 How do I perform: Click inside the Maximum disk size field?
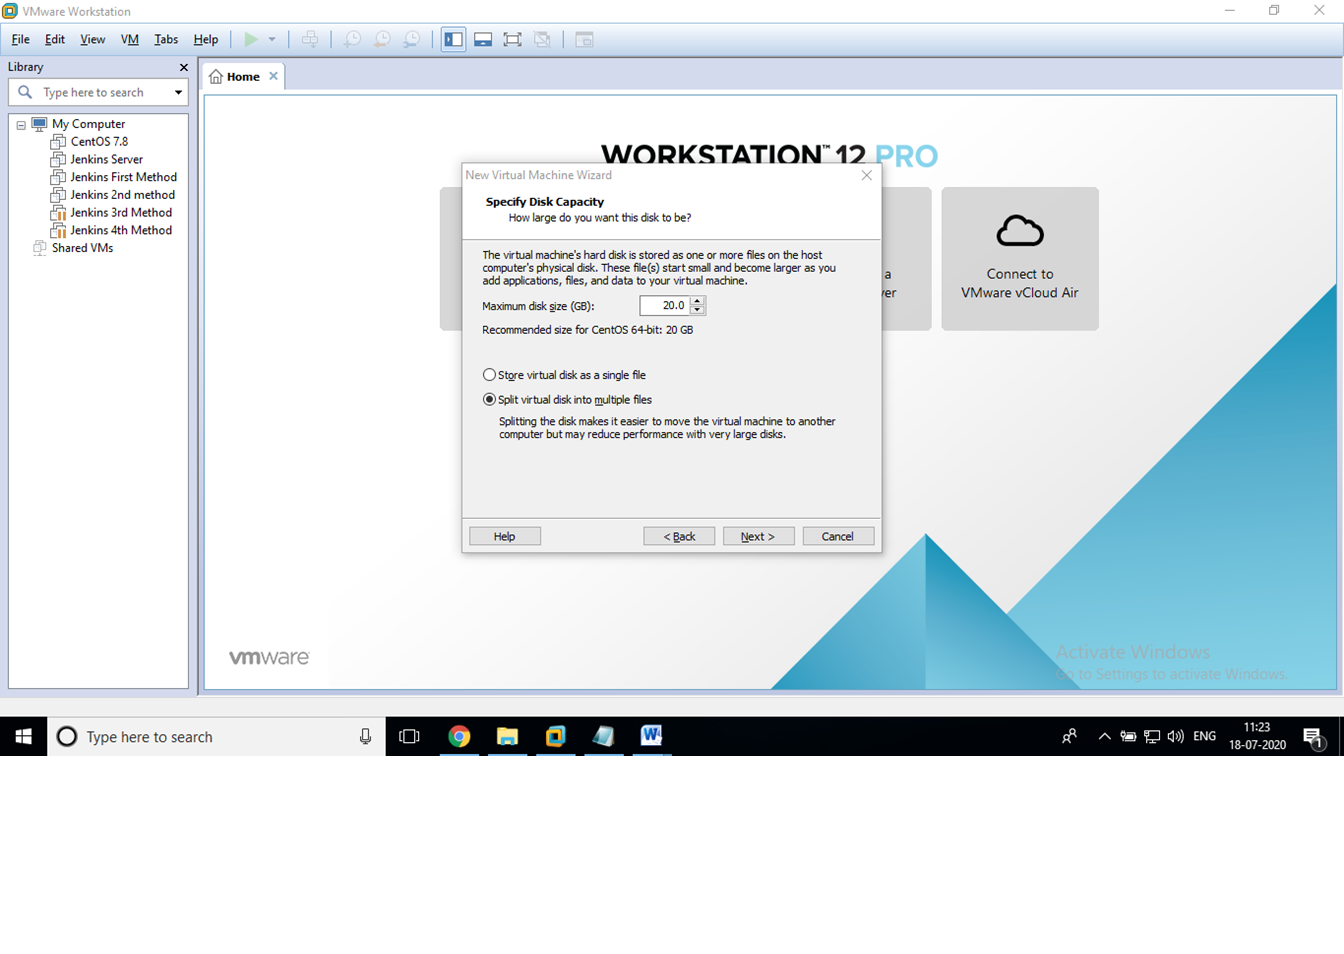(x=663, y=305)
